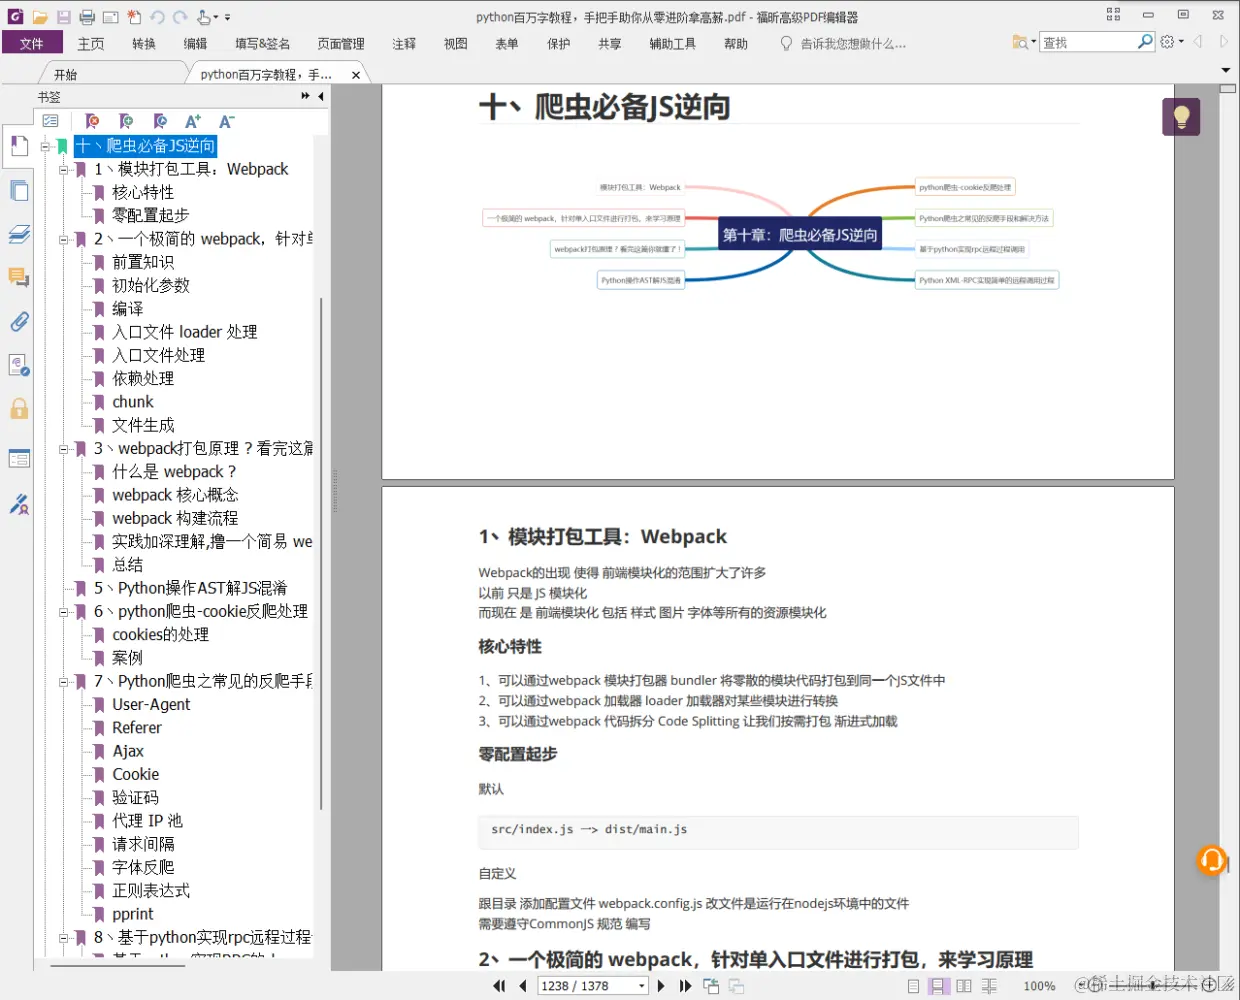The width and height of the screenshot is (1240, 1000).
Task: Switch to the 主页 ribbon tab
Action: 91,43
